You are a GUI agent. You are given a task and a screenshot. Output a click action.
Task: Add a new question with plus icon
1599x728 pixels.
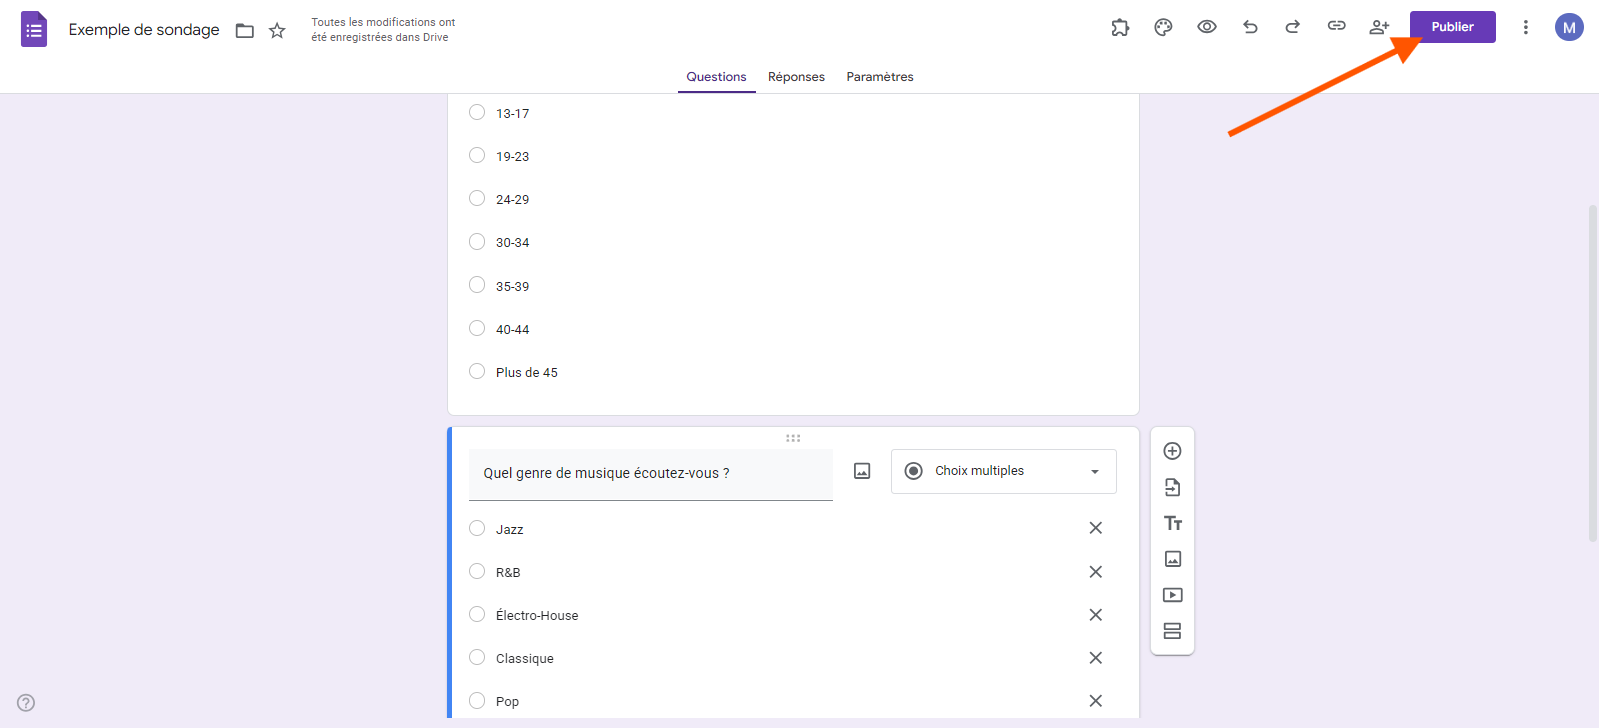[1173, 451]
